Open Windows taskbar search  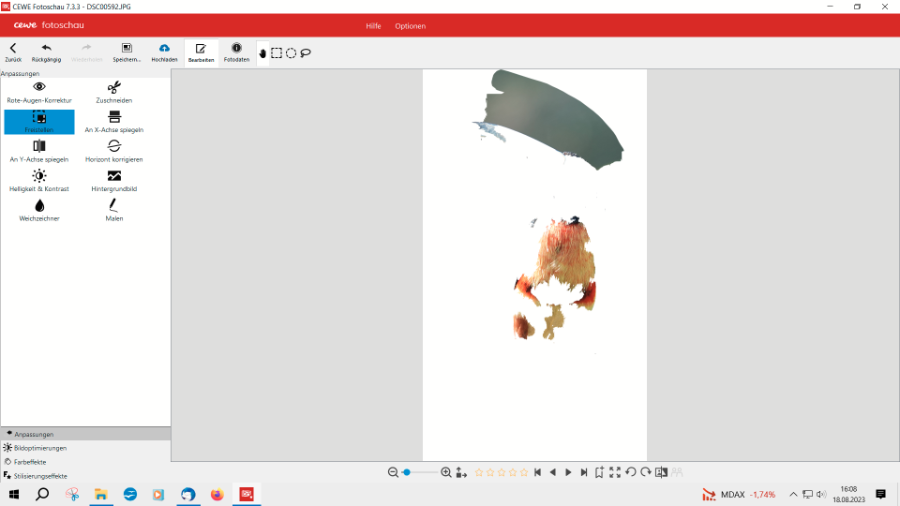[42, 494]
